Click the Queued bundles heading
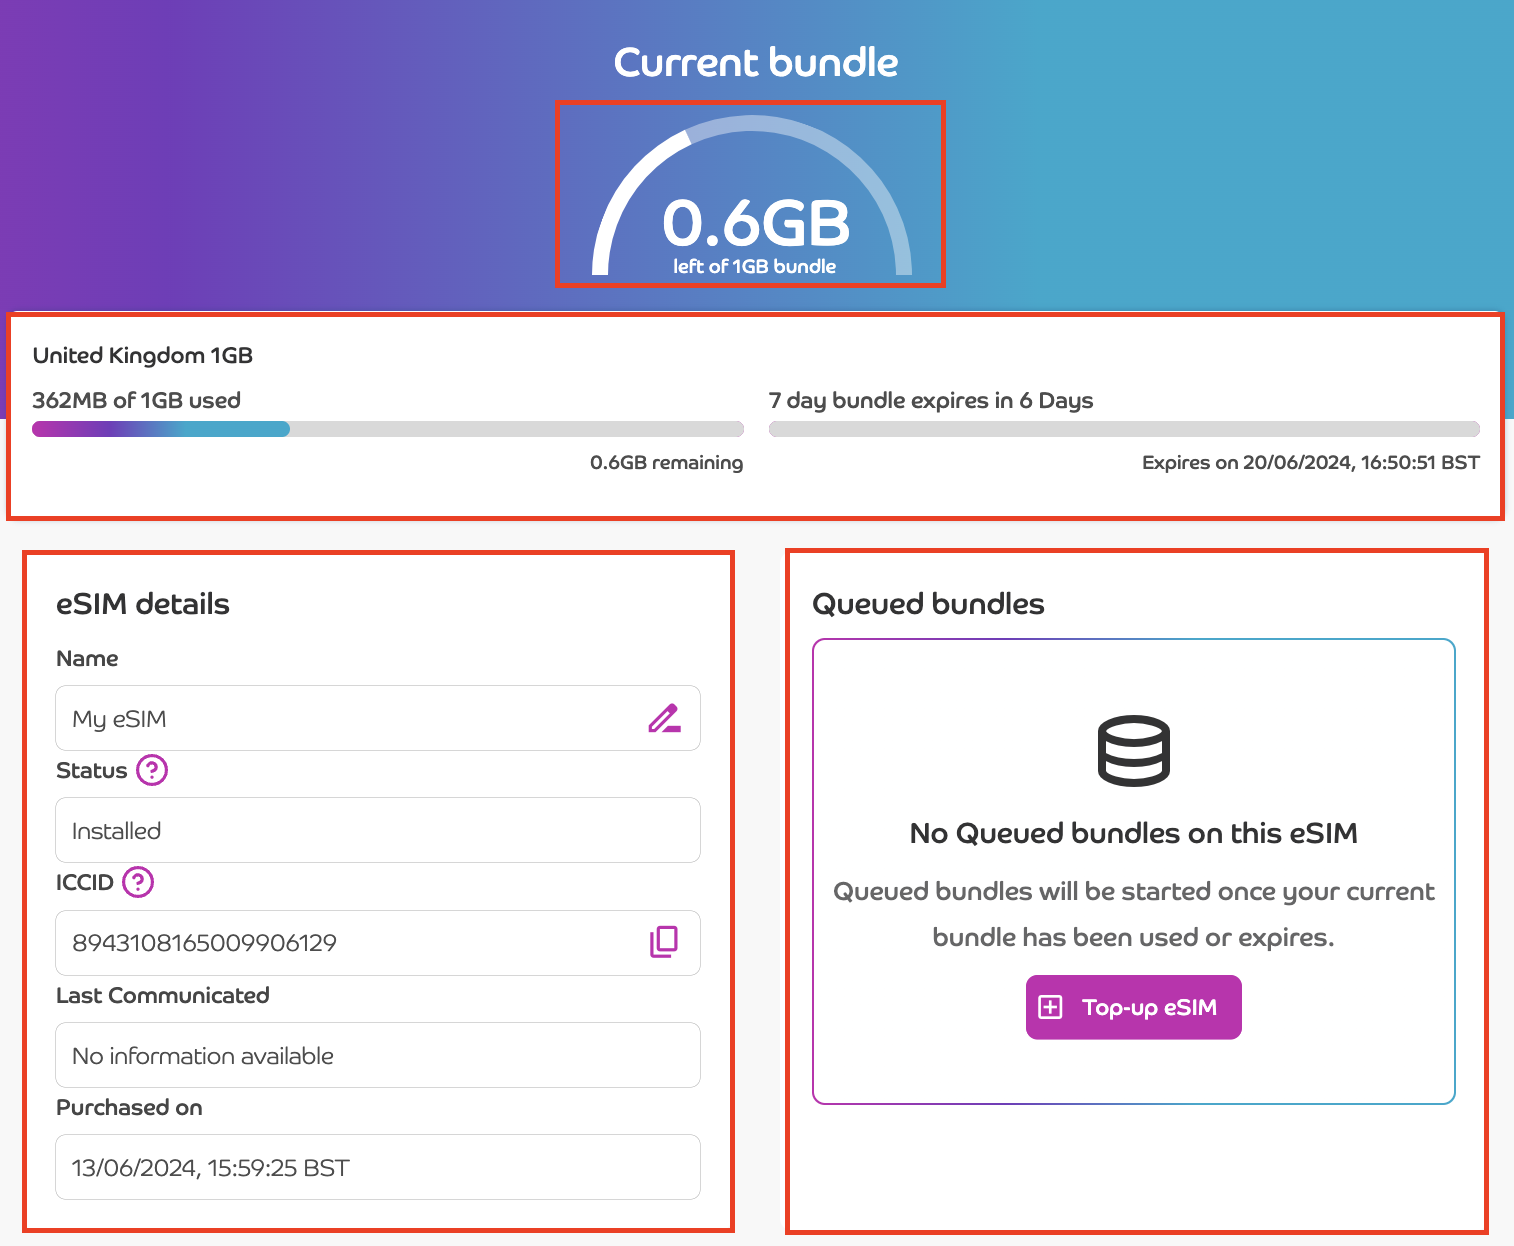The height and width of the screenshot is (1246, 1514). 928,604
